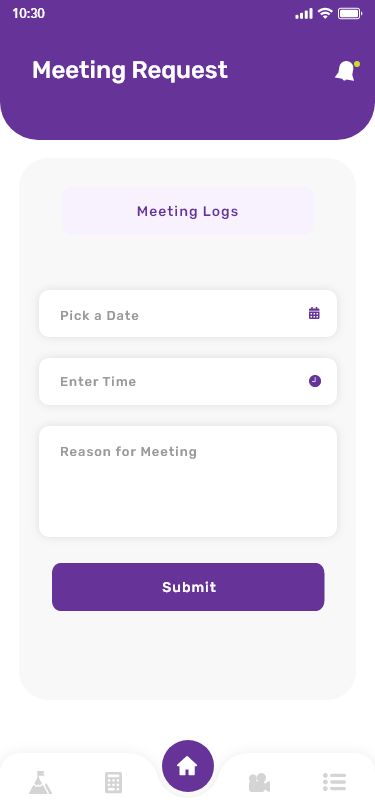Open the list menu tab in bottom bar

(x=334, y=782)
